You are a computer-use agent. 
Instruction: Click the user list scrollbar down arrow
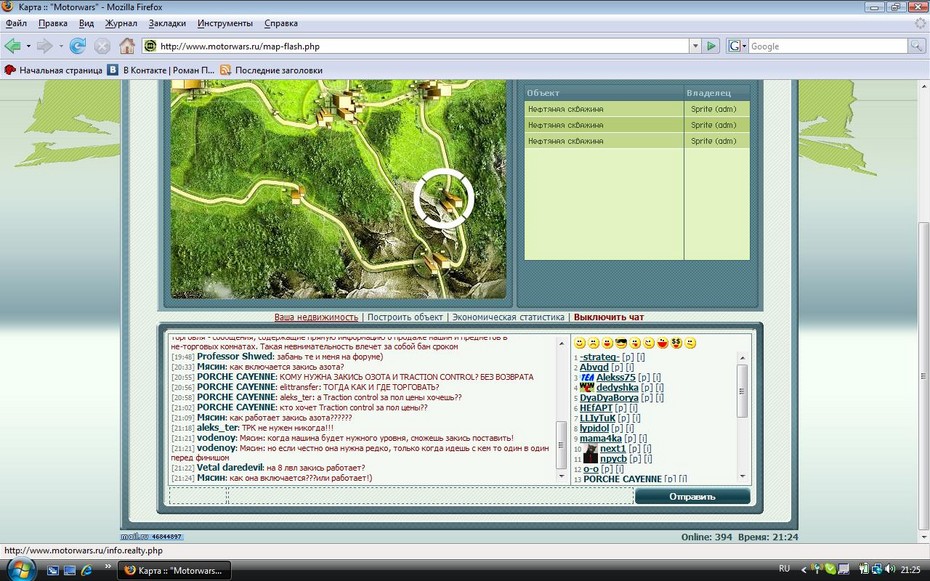[x=742, y=476]
